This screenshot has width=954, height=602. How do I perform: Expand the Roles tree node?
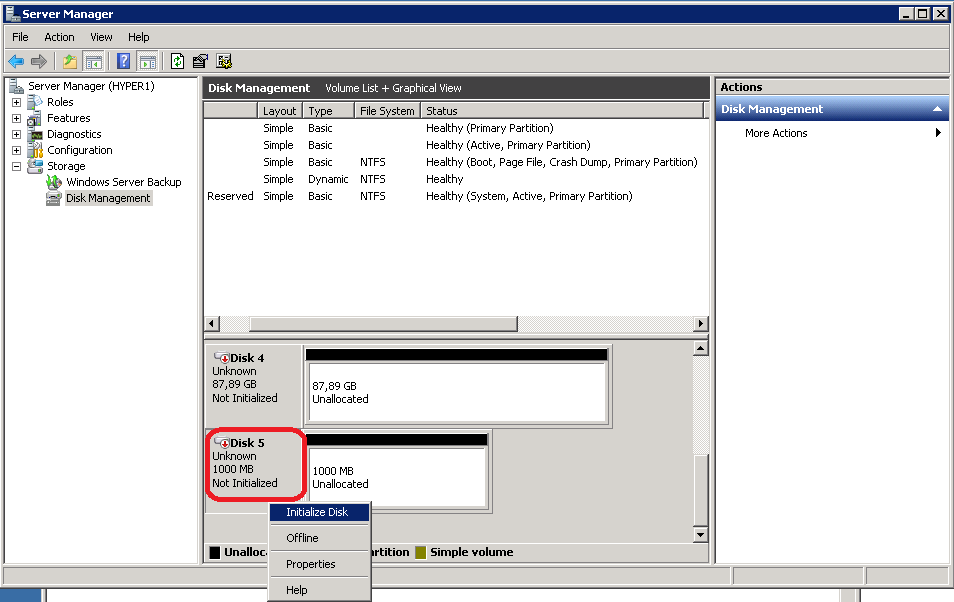pyautogui.click(x=16, y=102)
